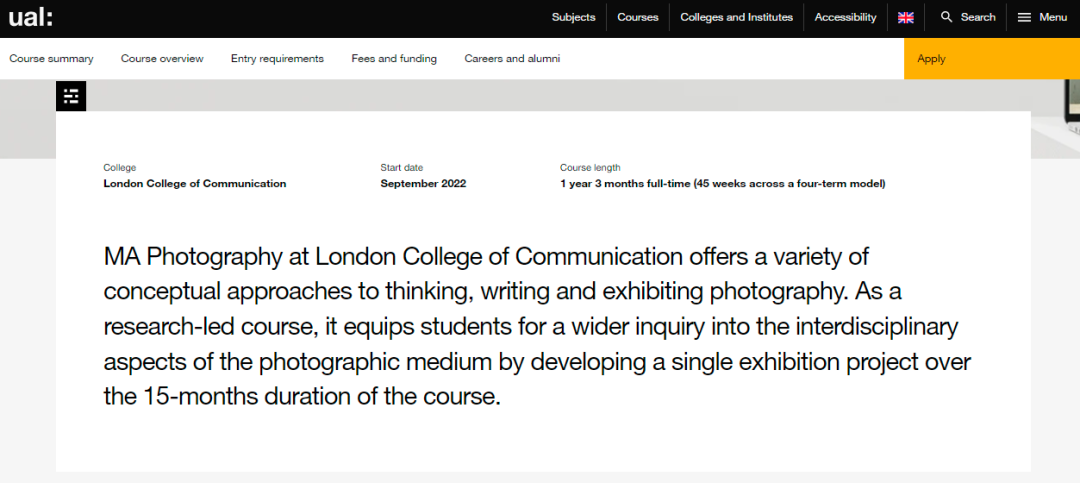Click the yellow Apply button
Image resolution: width=1080 pixels, height=483 pixels.
[x=992, y=59]
